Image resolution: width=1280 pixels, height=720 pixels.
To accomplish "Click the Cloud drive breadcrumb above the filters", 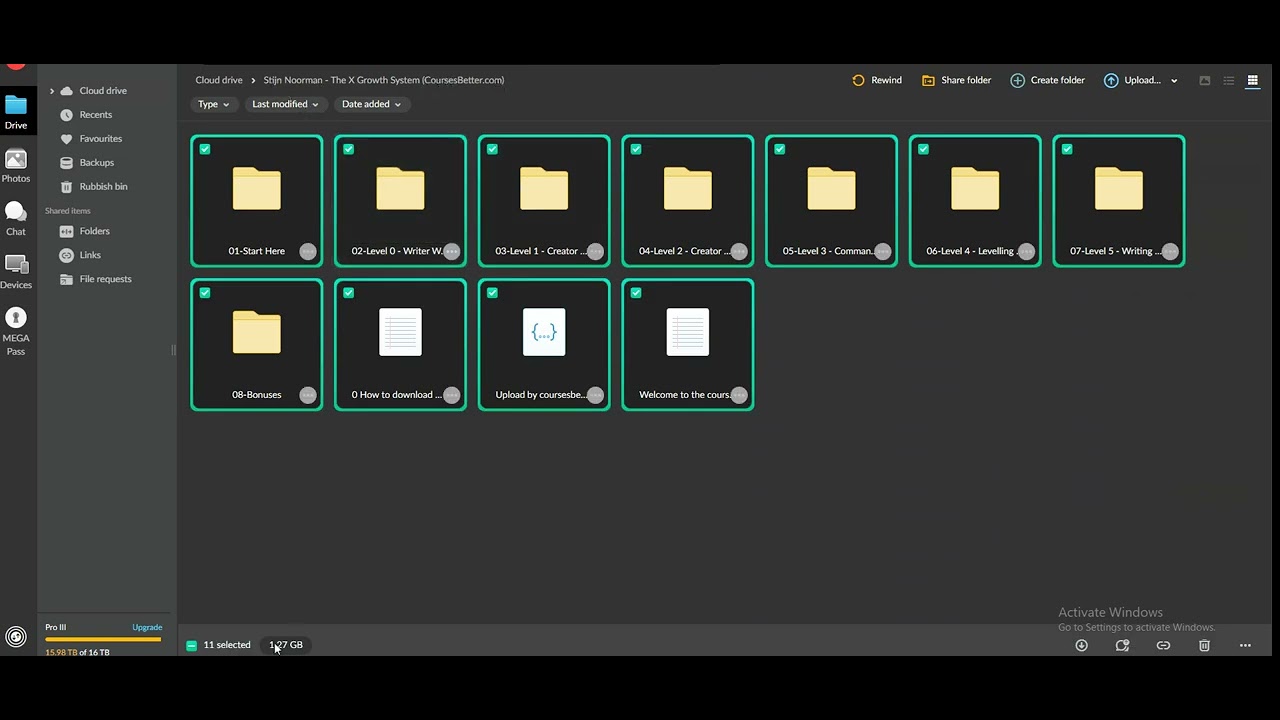I will (219, 80).
